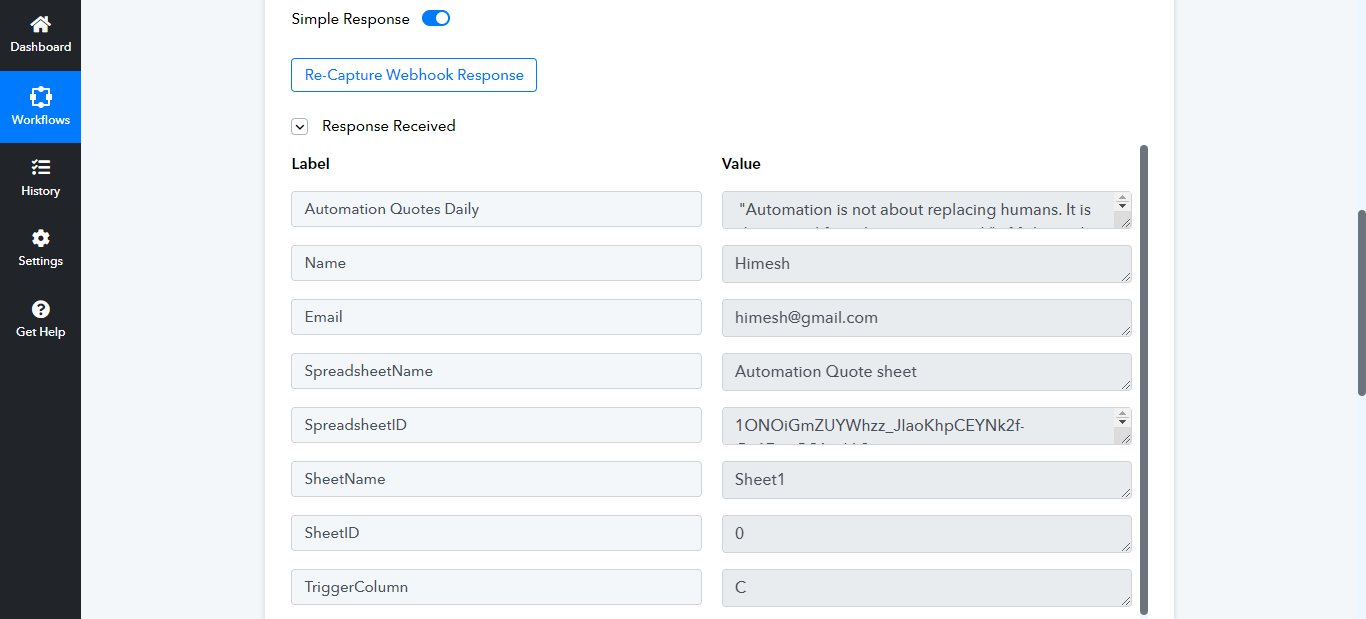Select the Workflows icon in sidebar
The width and height of the screenshot is (1366, 619).
point(41,97)
